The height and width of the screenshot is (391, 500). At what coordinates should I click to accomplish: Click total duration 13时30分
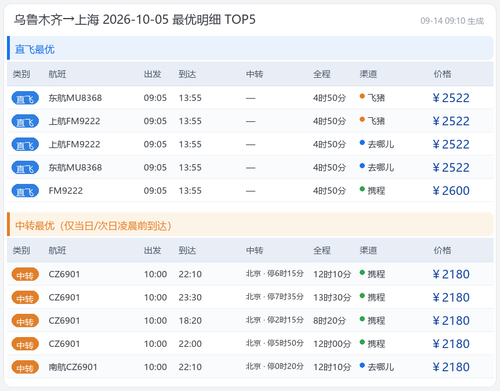point(332,297)
